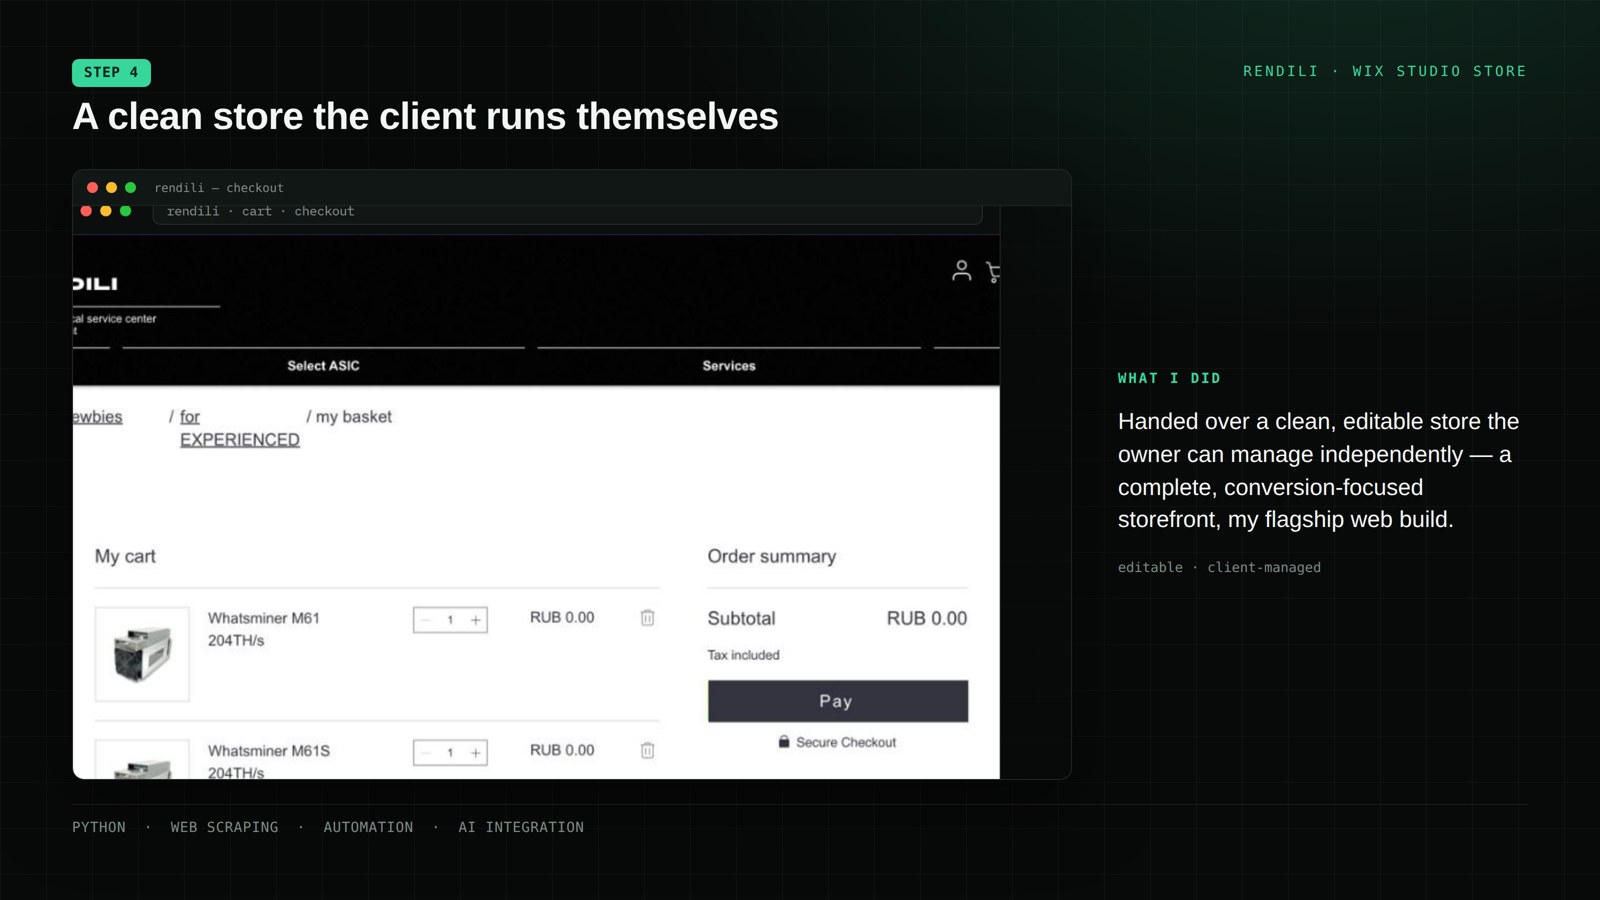Screen dimensions: 1600x900
Task: Click the Secure Checkout lock icon
Action: pyautogui.click(x=784, y=742)
